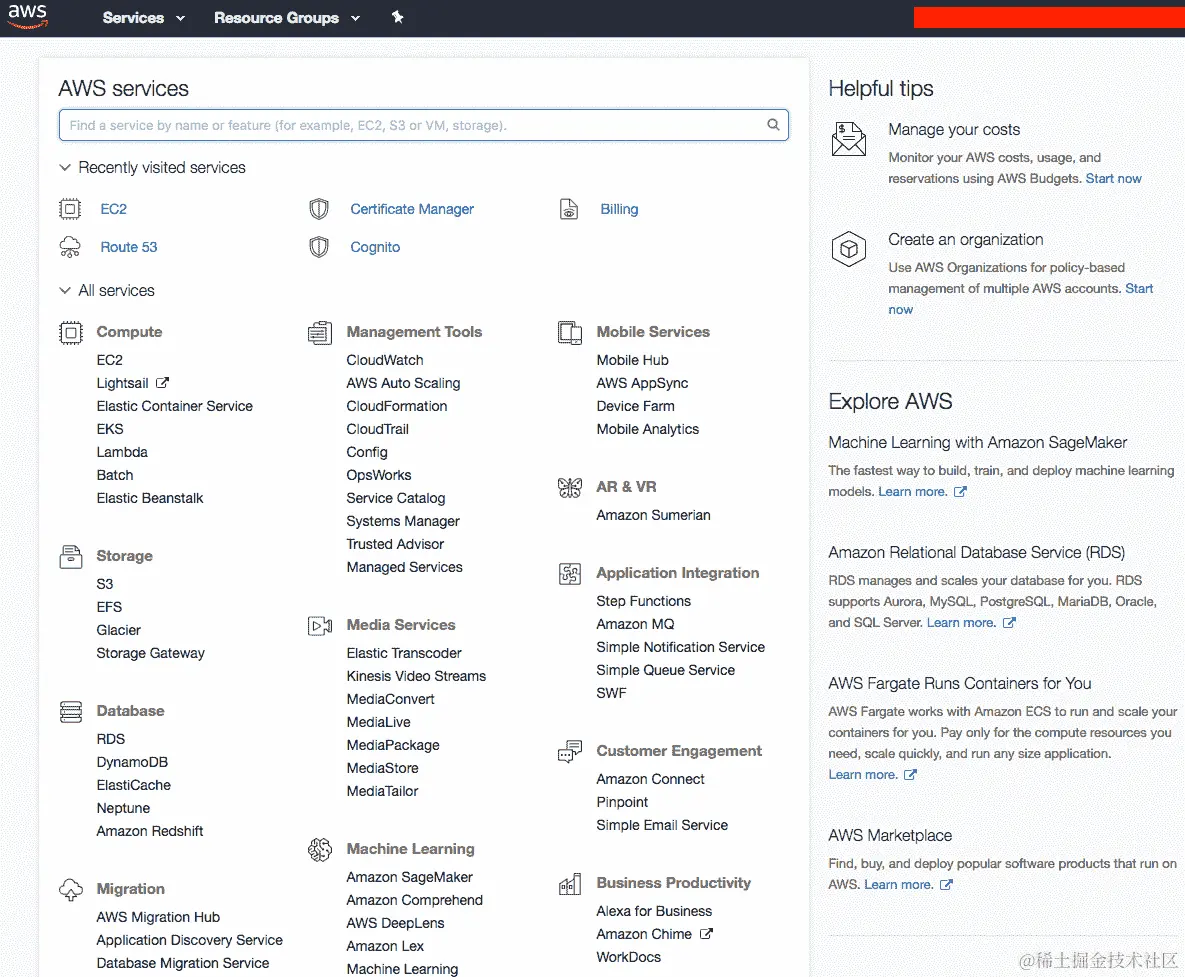Open Route 53 service link

click(x=128, y=246)
